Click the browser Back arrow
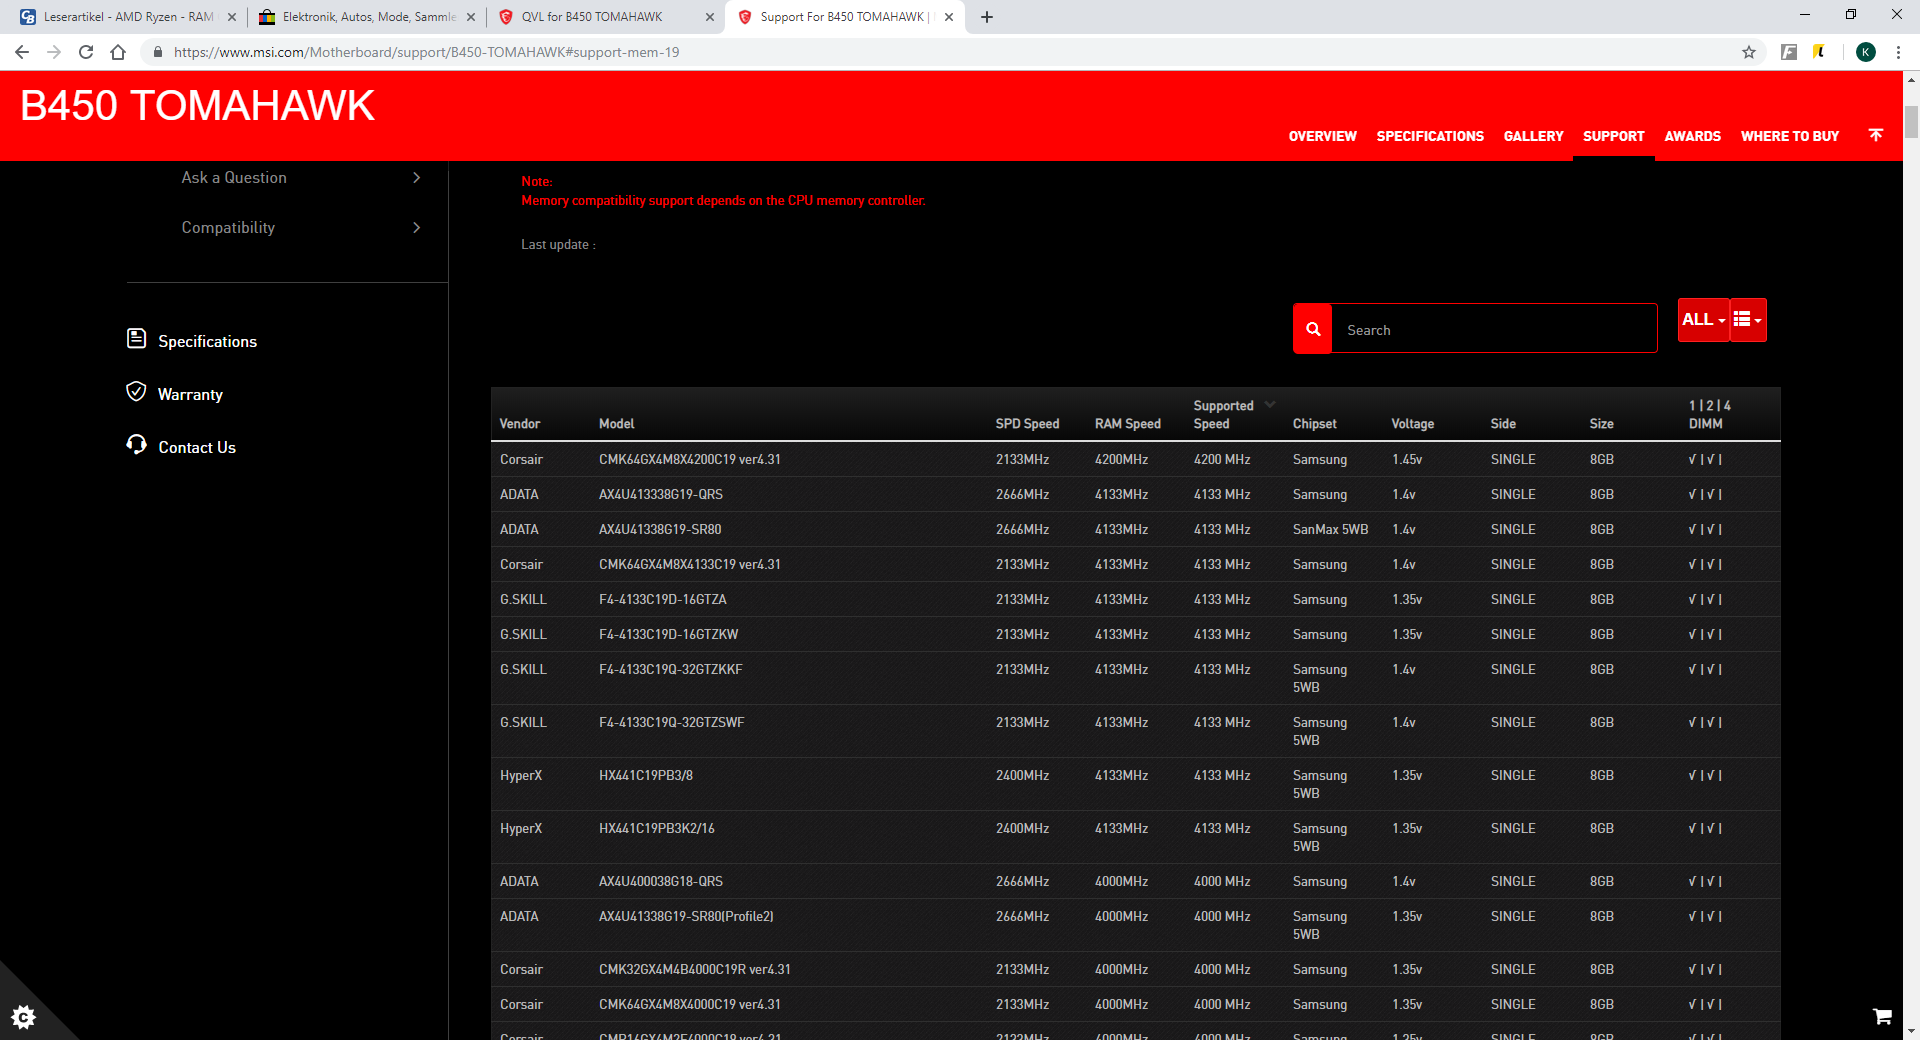The height and width of the screenshot is (1040, 1920). click(x=22, y=52)
